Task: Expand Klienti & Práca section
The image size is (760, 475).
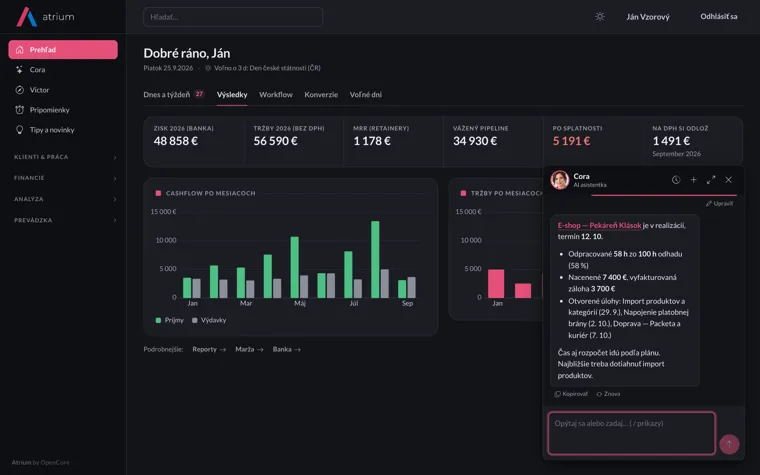Action: coord(65,157)
